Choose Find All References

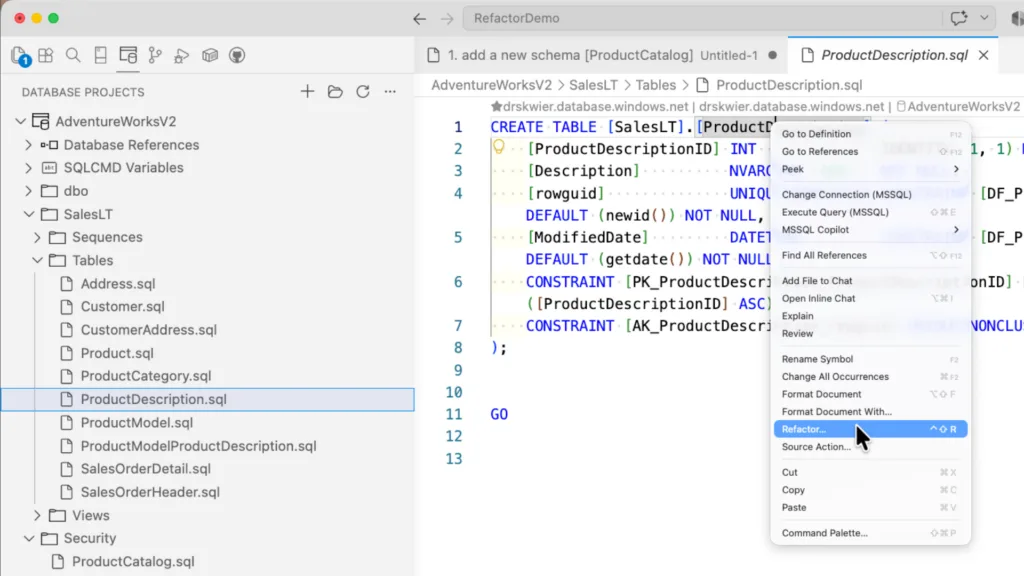[871, 255]
